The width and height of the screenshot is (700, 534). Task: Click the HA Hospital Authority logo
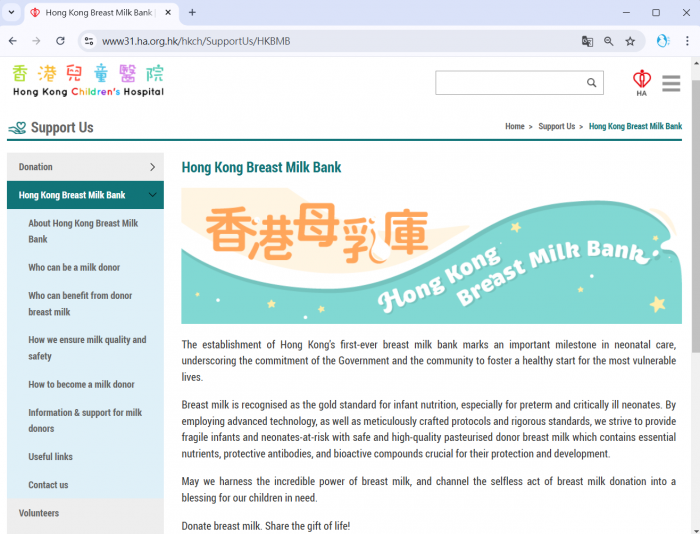pos(642,83)
